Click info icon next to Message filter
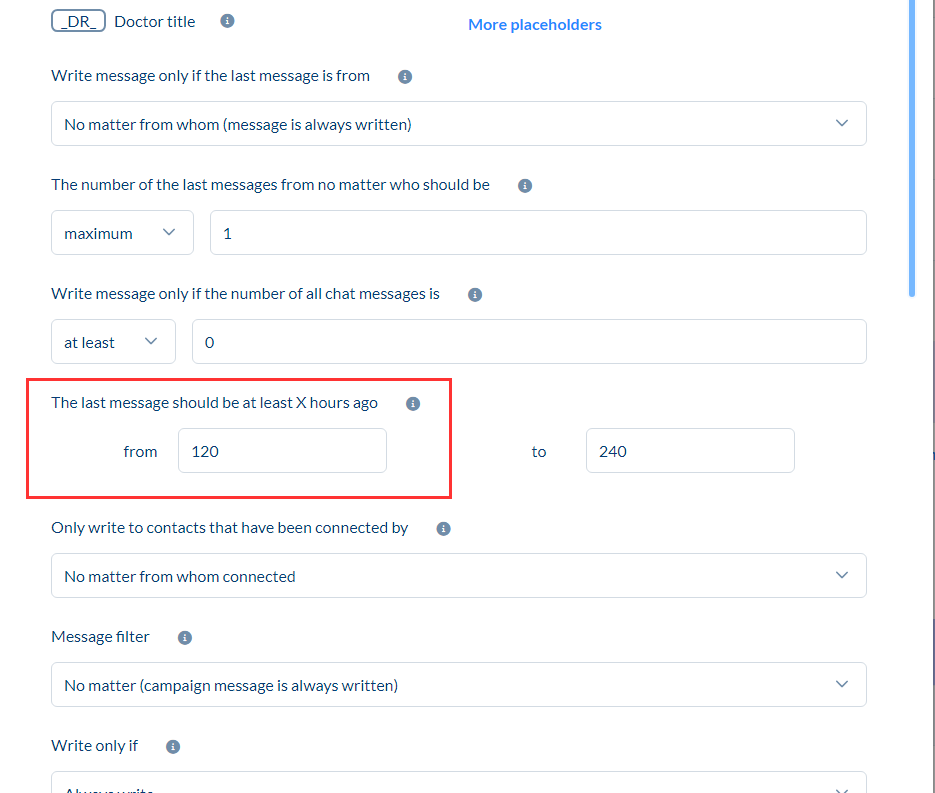The width and height of the screenshot is (935, 793). (x=185, y=638)
